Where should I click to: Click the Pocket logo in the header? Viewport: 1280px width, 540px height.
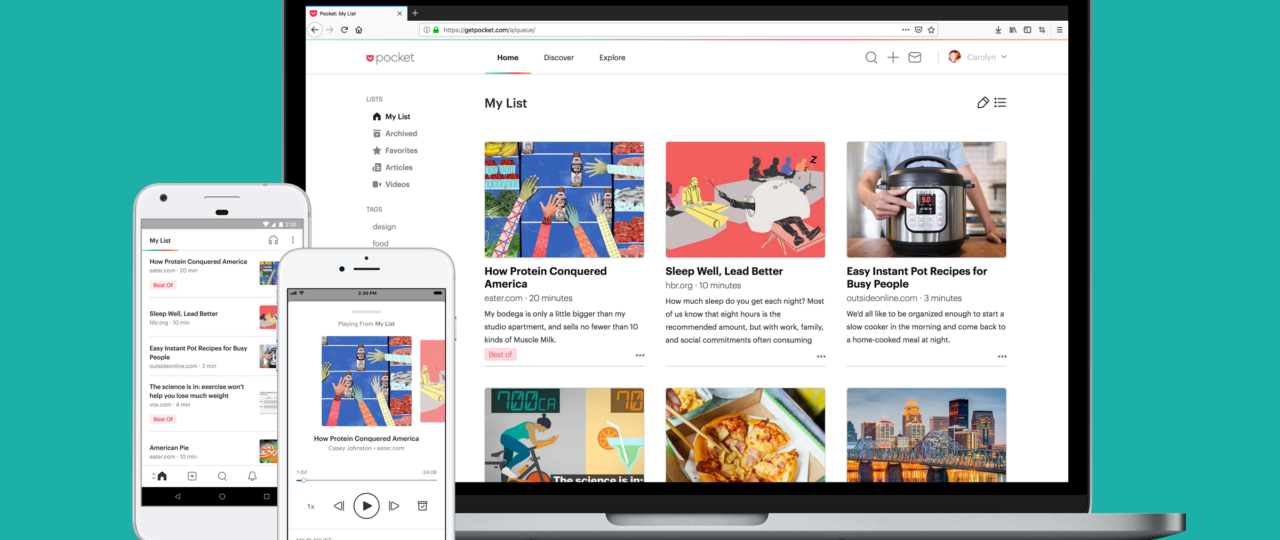[390, 58]
